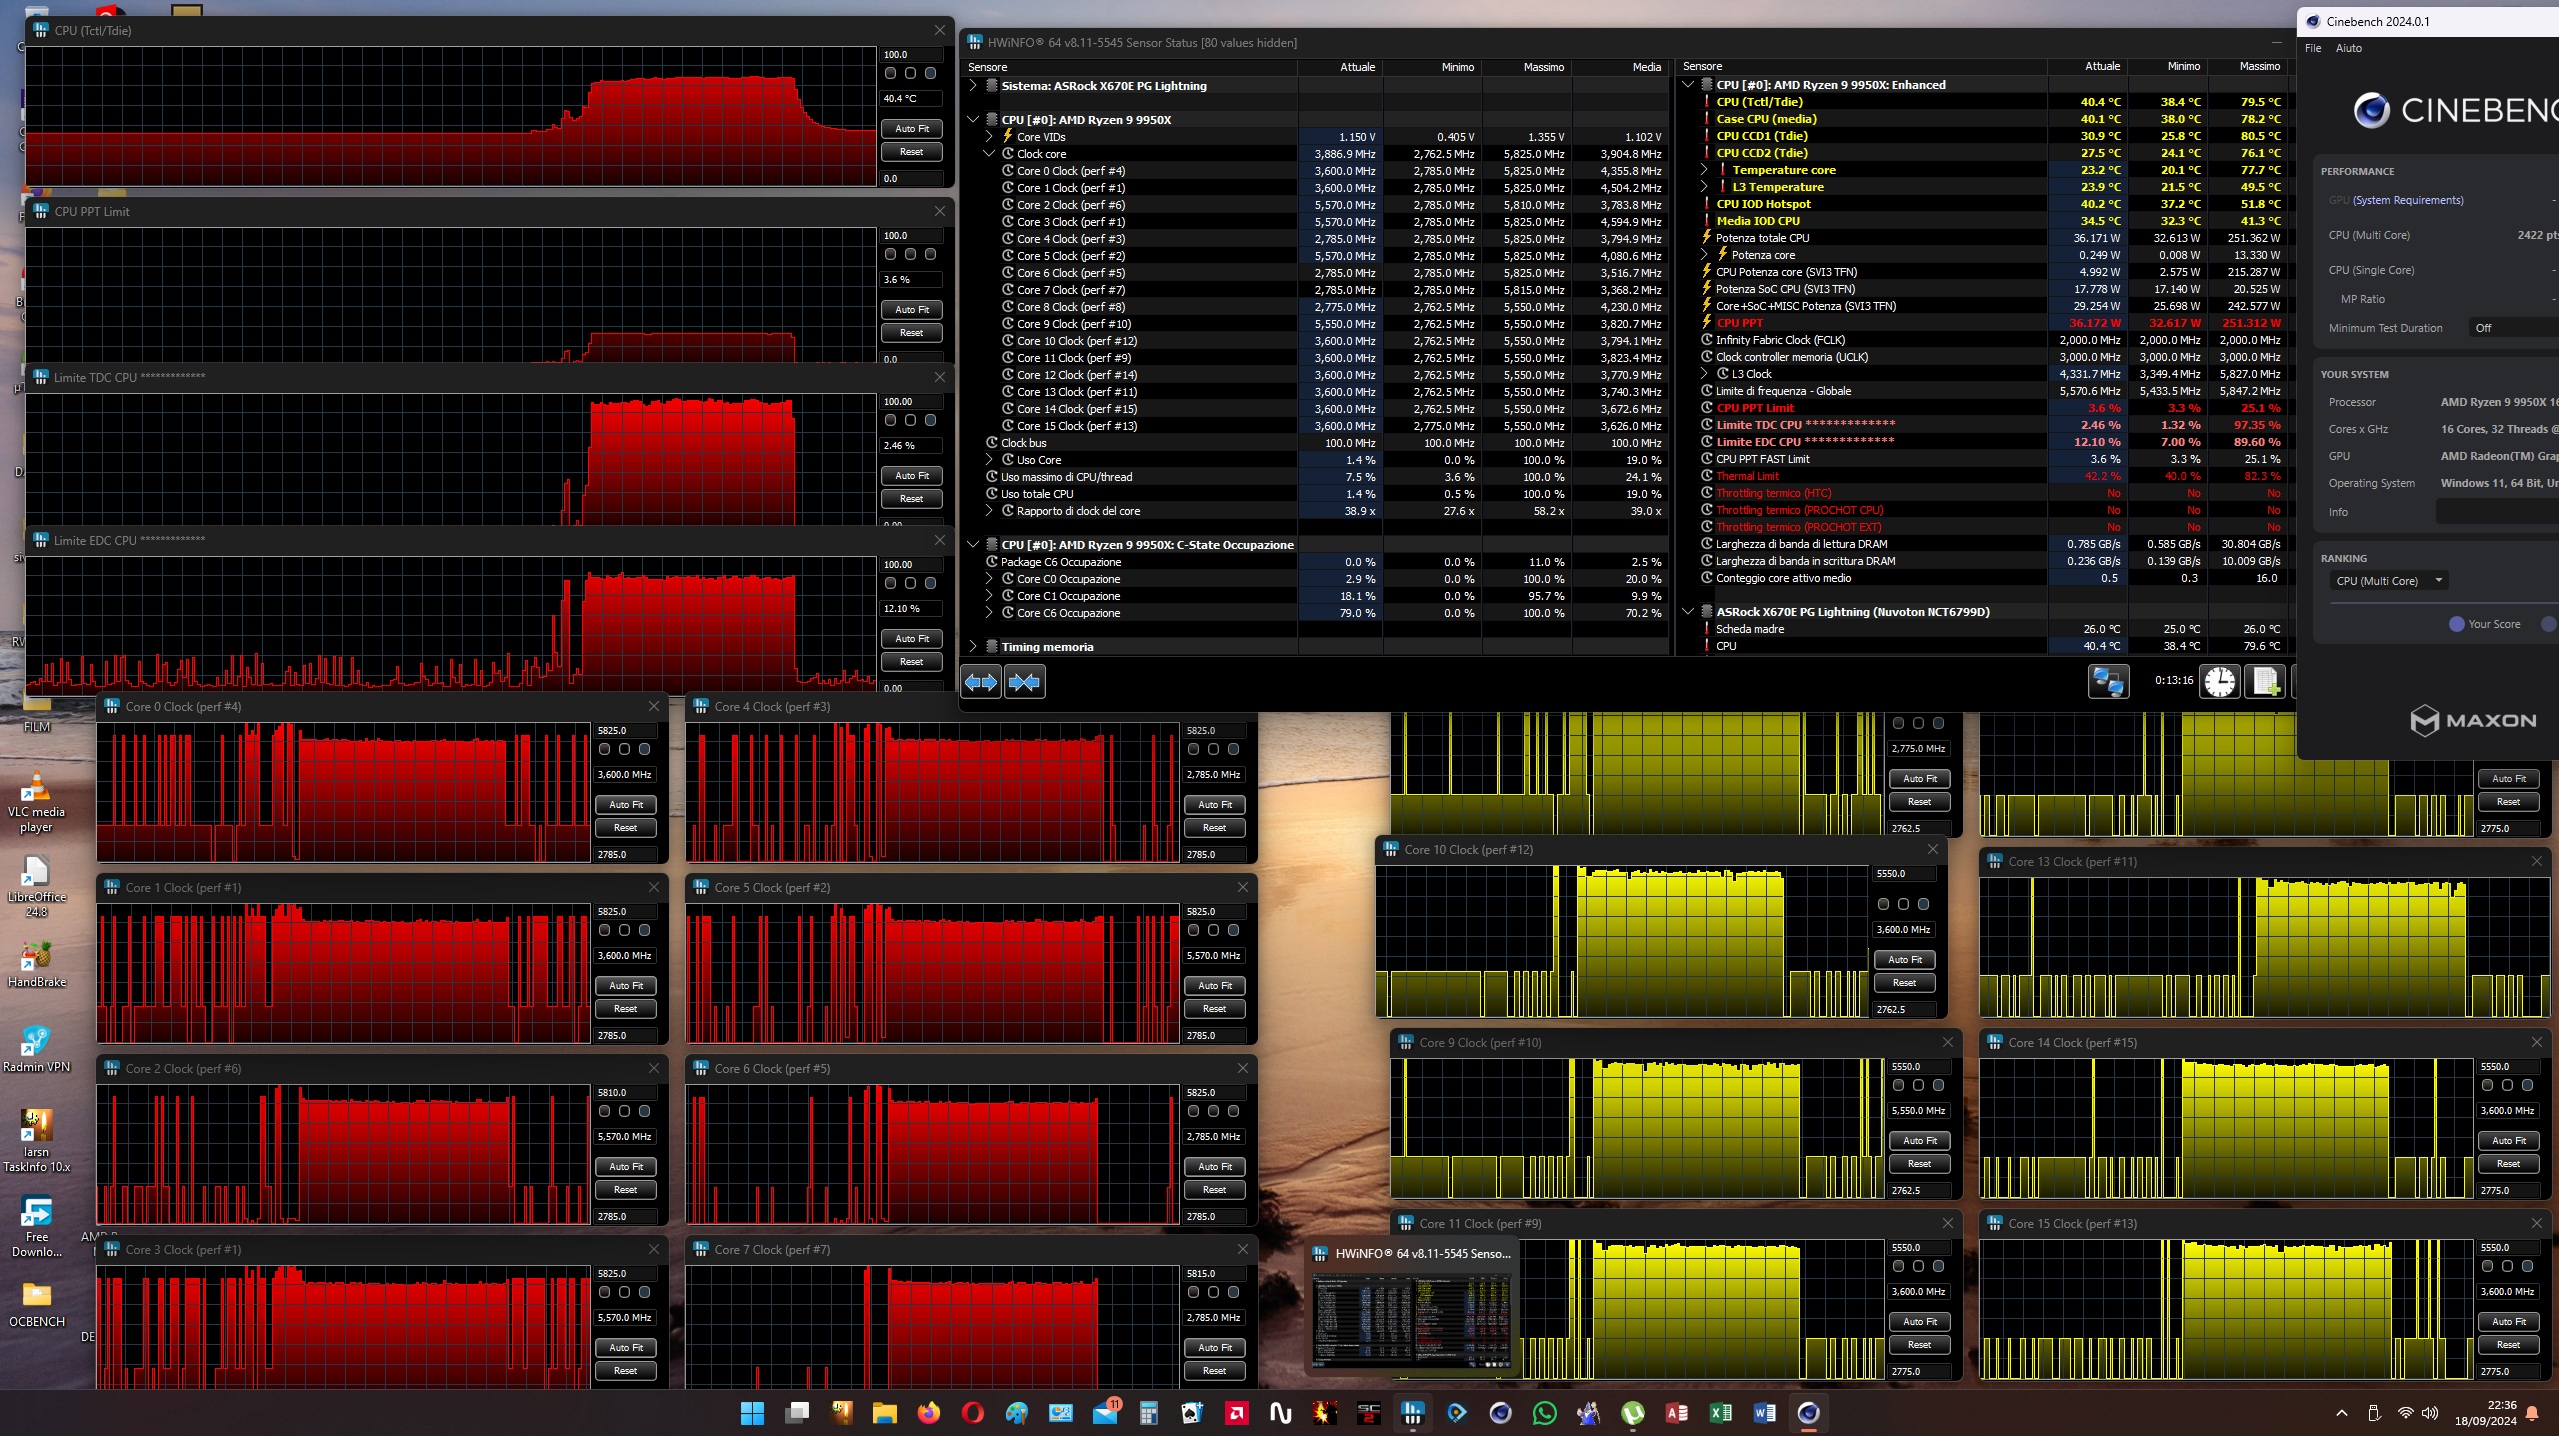Open volume control in system tray
The height and width of the screenshot is (1436, 2559).
(x=2430, y=1413)
